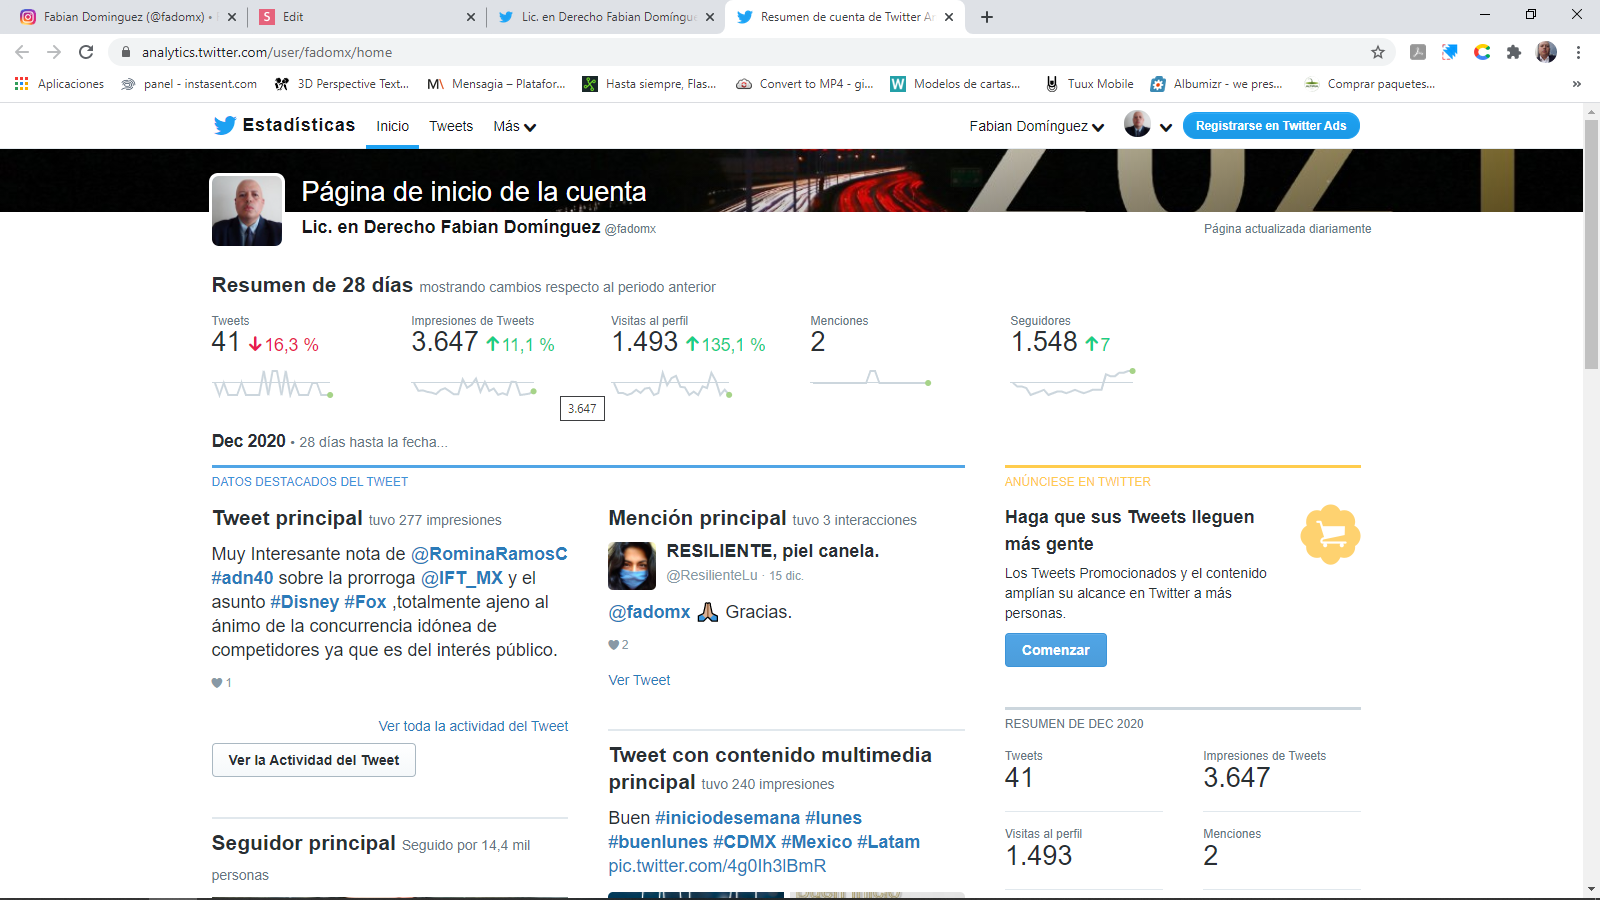Screen dimensions: 1600x900
Task: Expand the bookmarks overflow chevron
Action: [x=1577, y=84]
